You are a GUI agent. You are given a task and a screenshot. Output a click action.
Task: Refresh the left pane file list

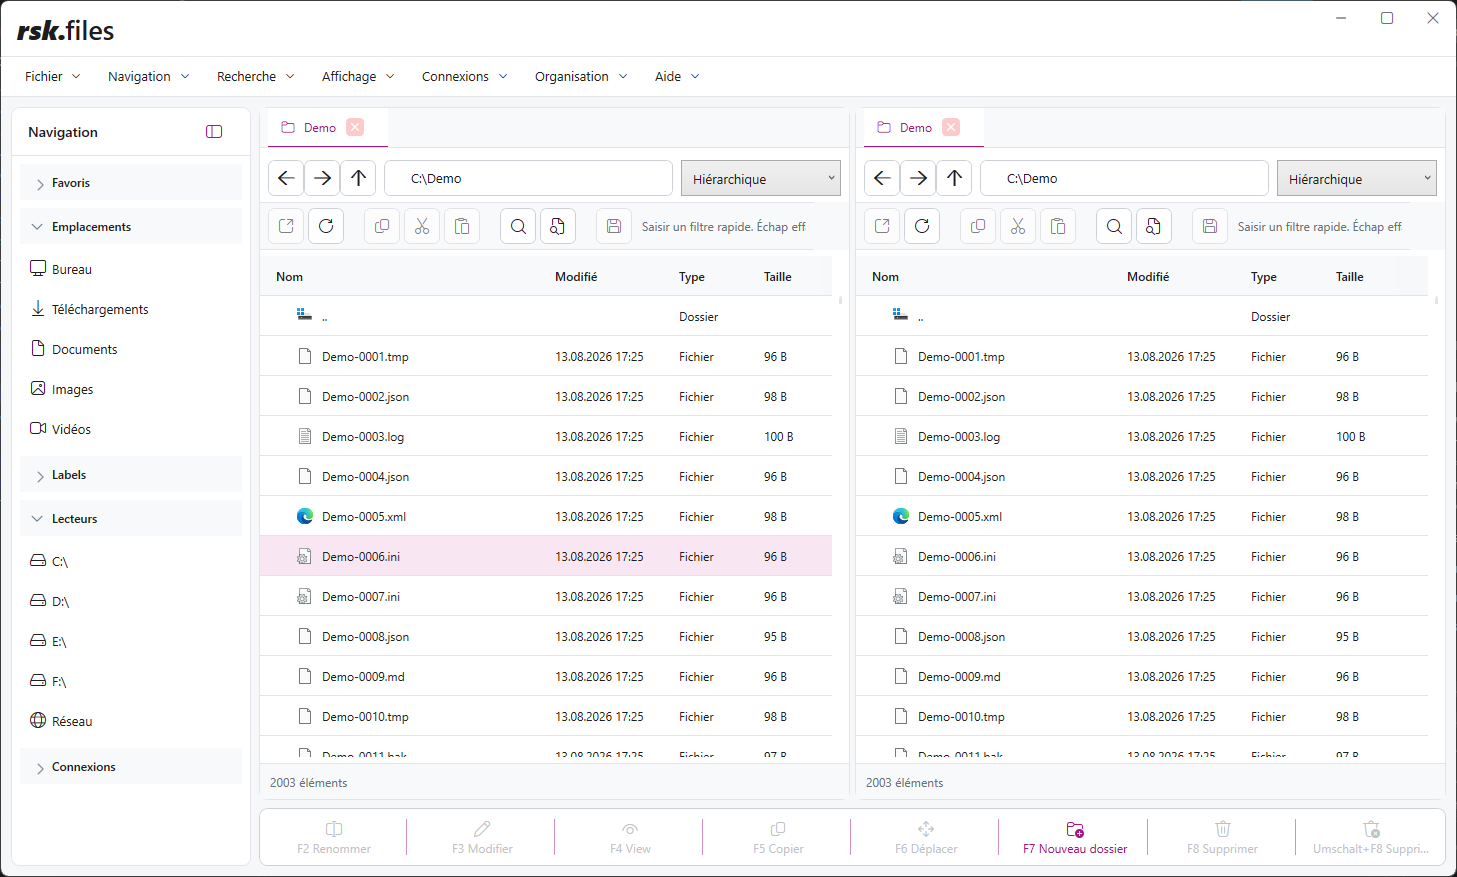point(326,226)
